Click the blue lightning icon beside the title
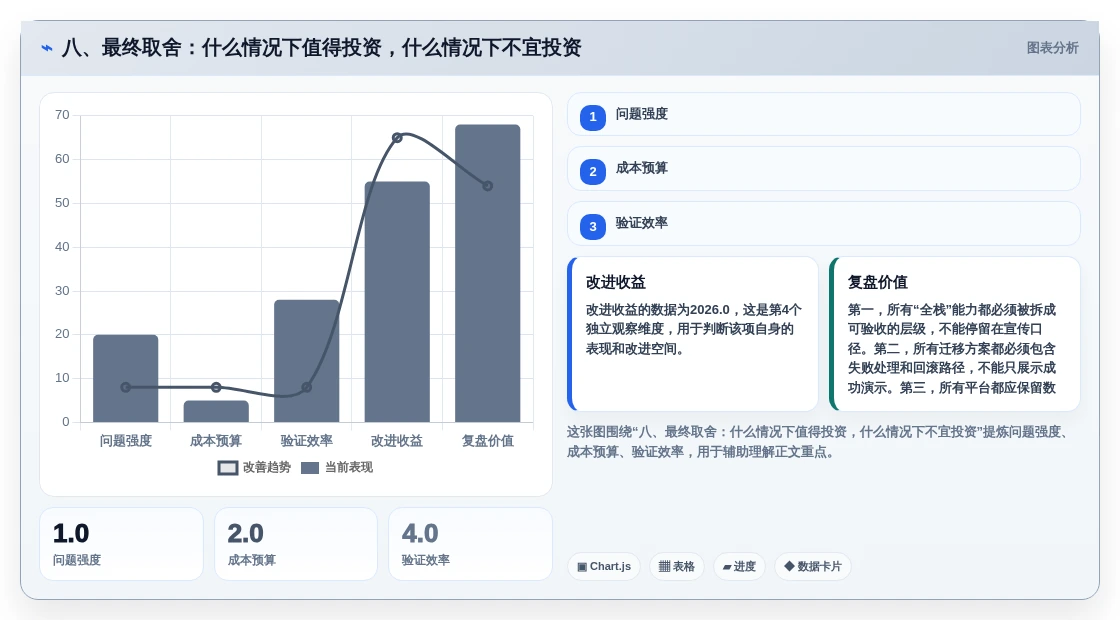Screen dimensions: 1120x620 [47, 48]
